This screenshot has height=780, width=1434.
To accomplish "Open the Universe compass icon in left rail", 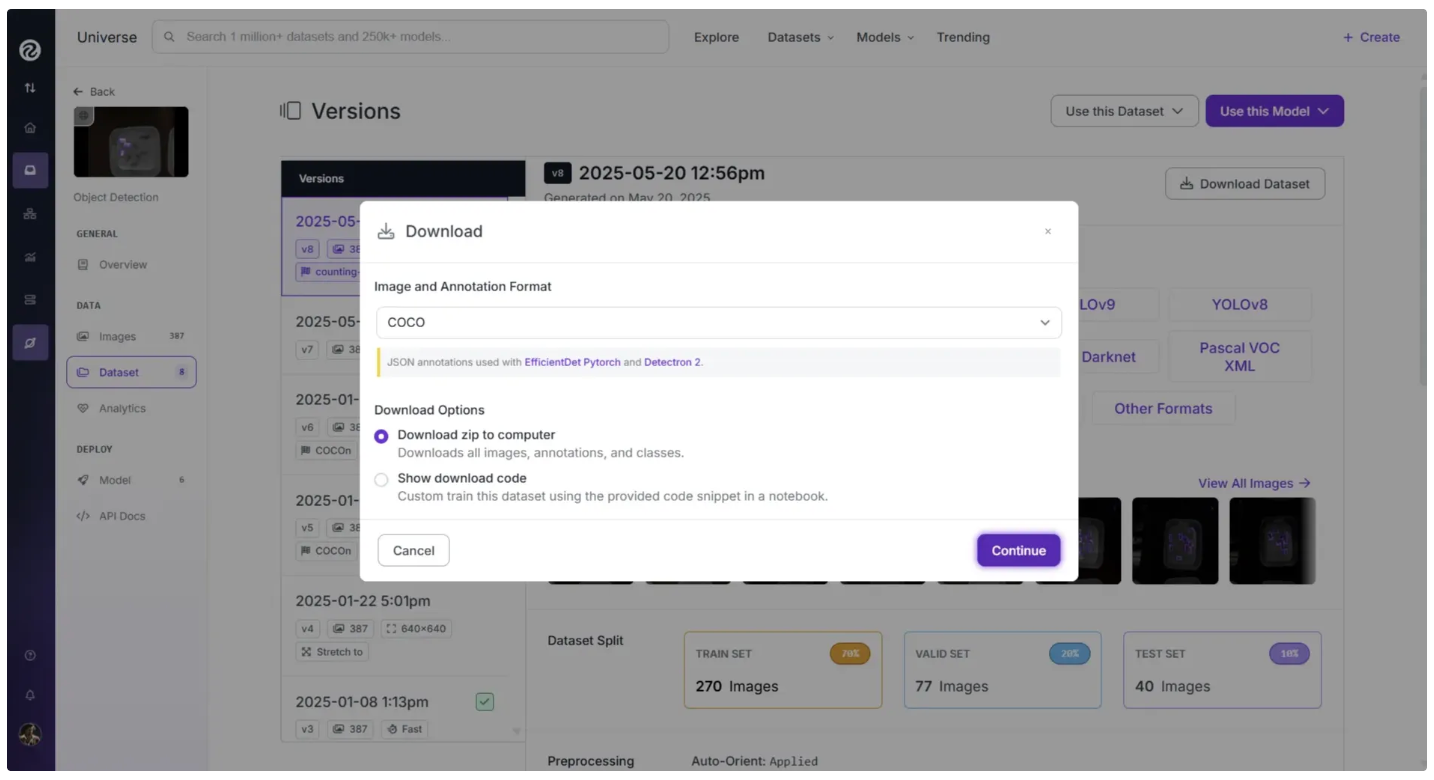I will click(x=30, y=343).
